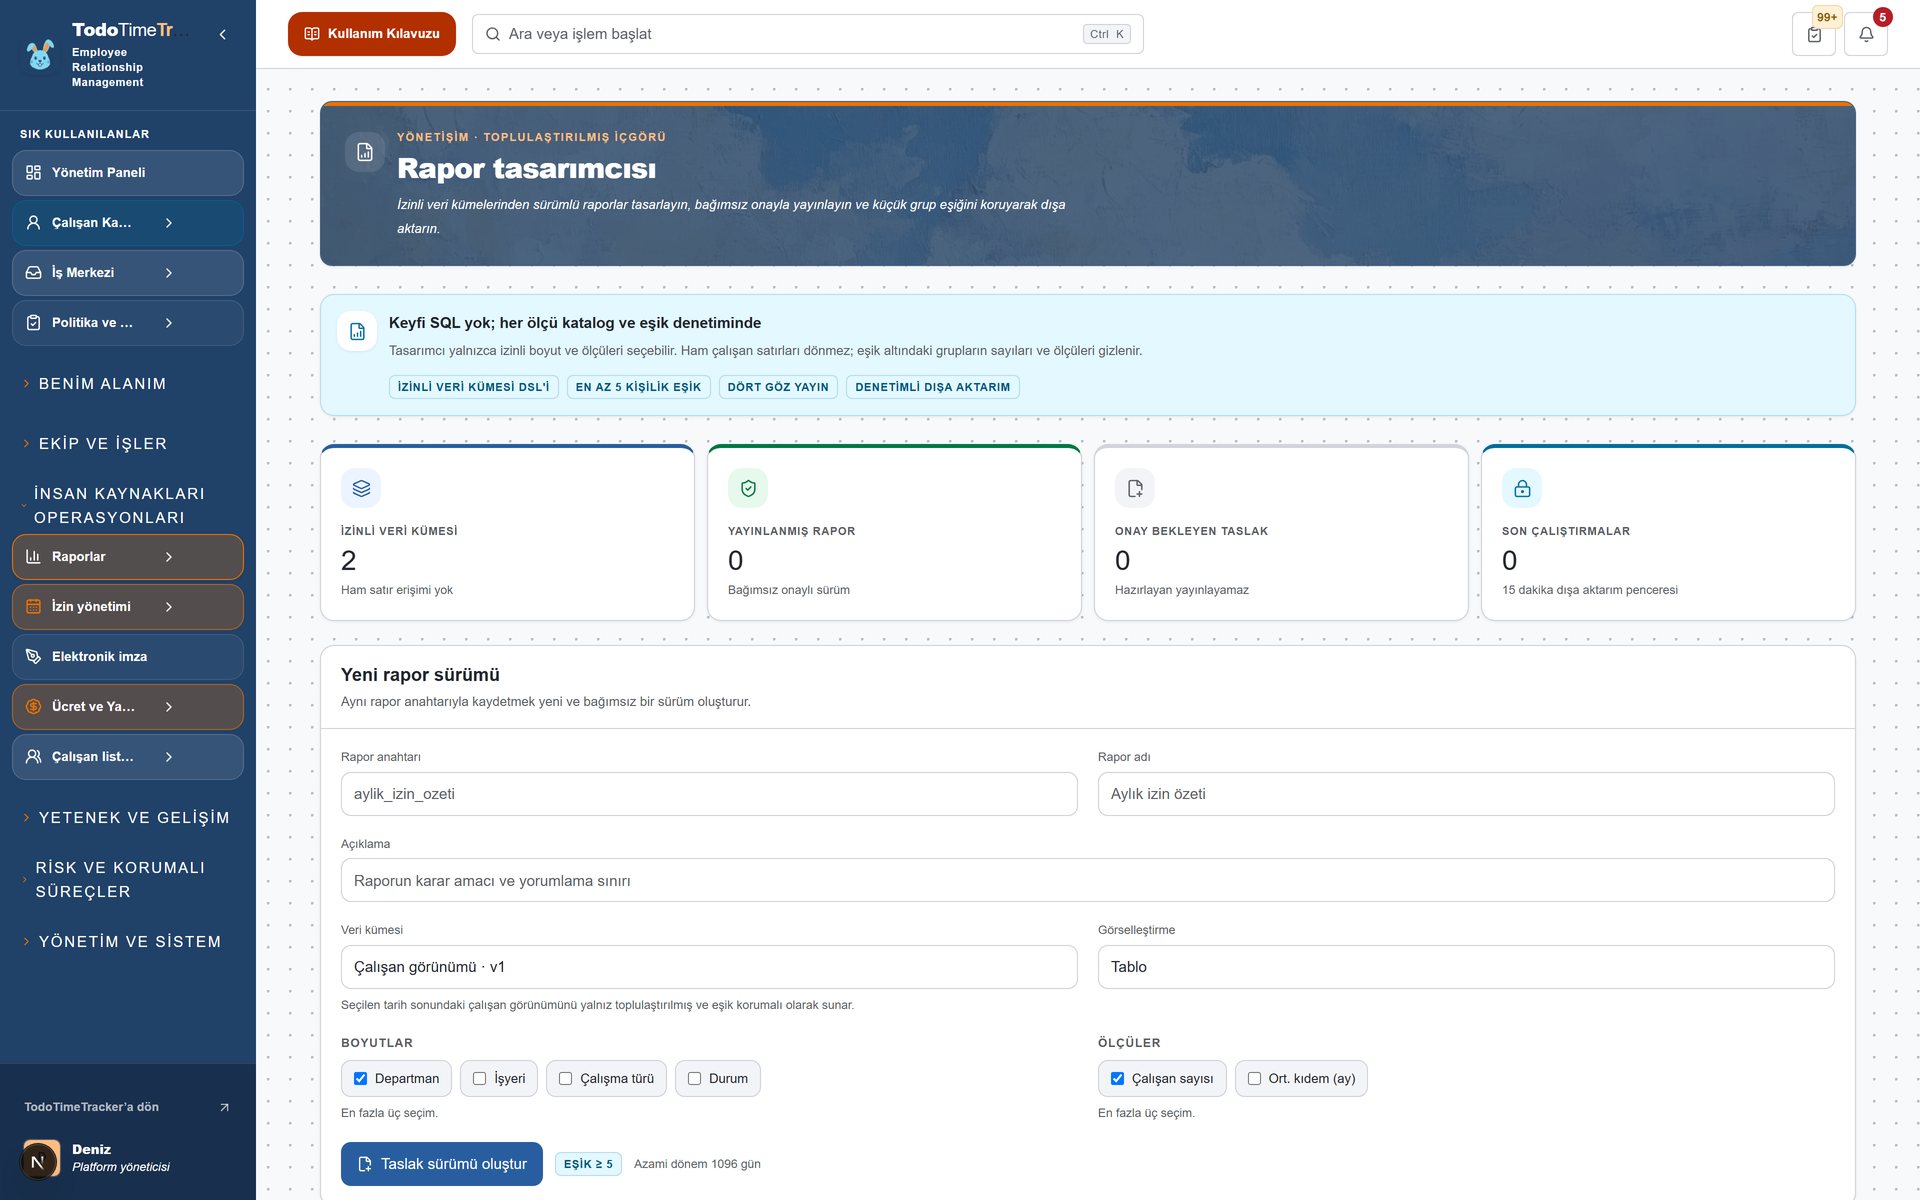Screen dimensions: 1920x1200
Task: Click the notifications bell icon
Action: click(1865, 34)
